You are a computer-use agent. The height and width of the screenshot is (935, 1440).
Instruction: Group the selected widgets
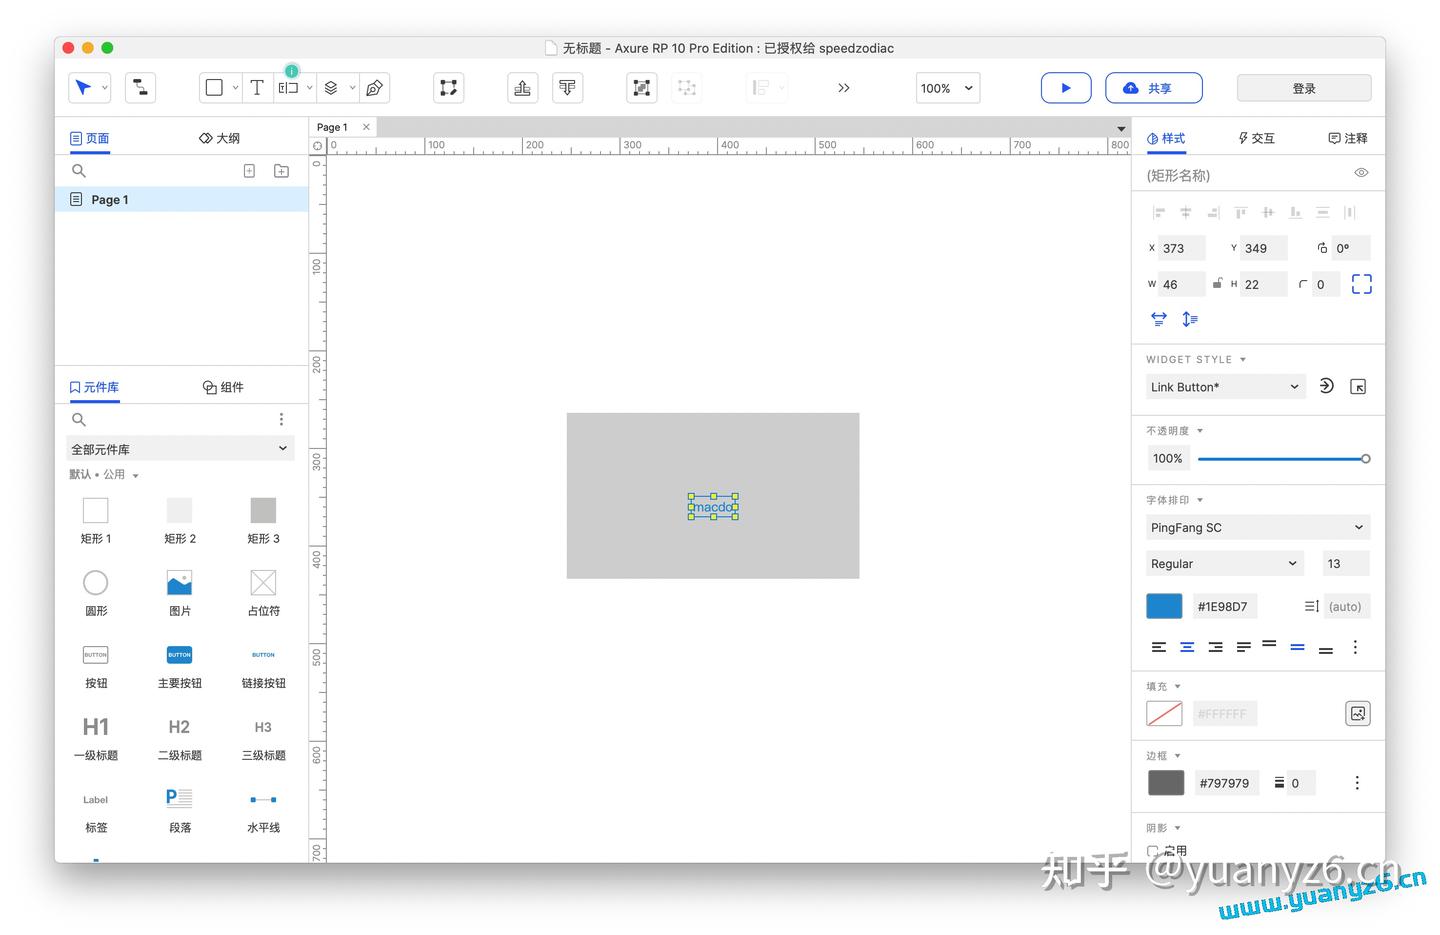click(641, 88)
